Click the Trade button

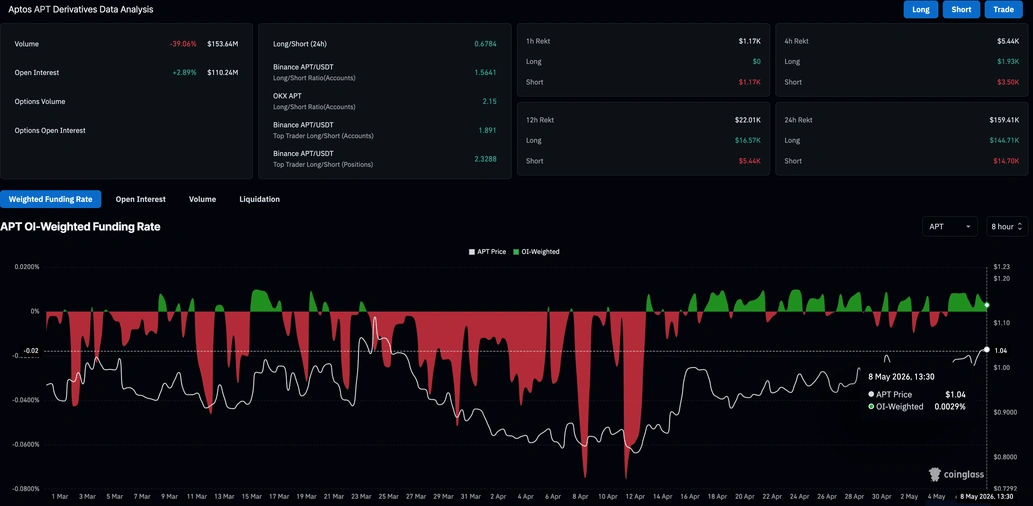click(x=1003, y=10)
